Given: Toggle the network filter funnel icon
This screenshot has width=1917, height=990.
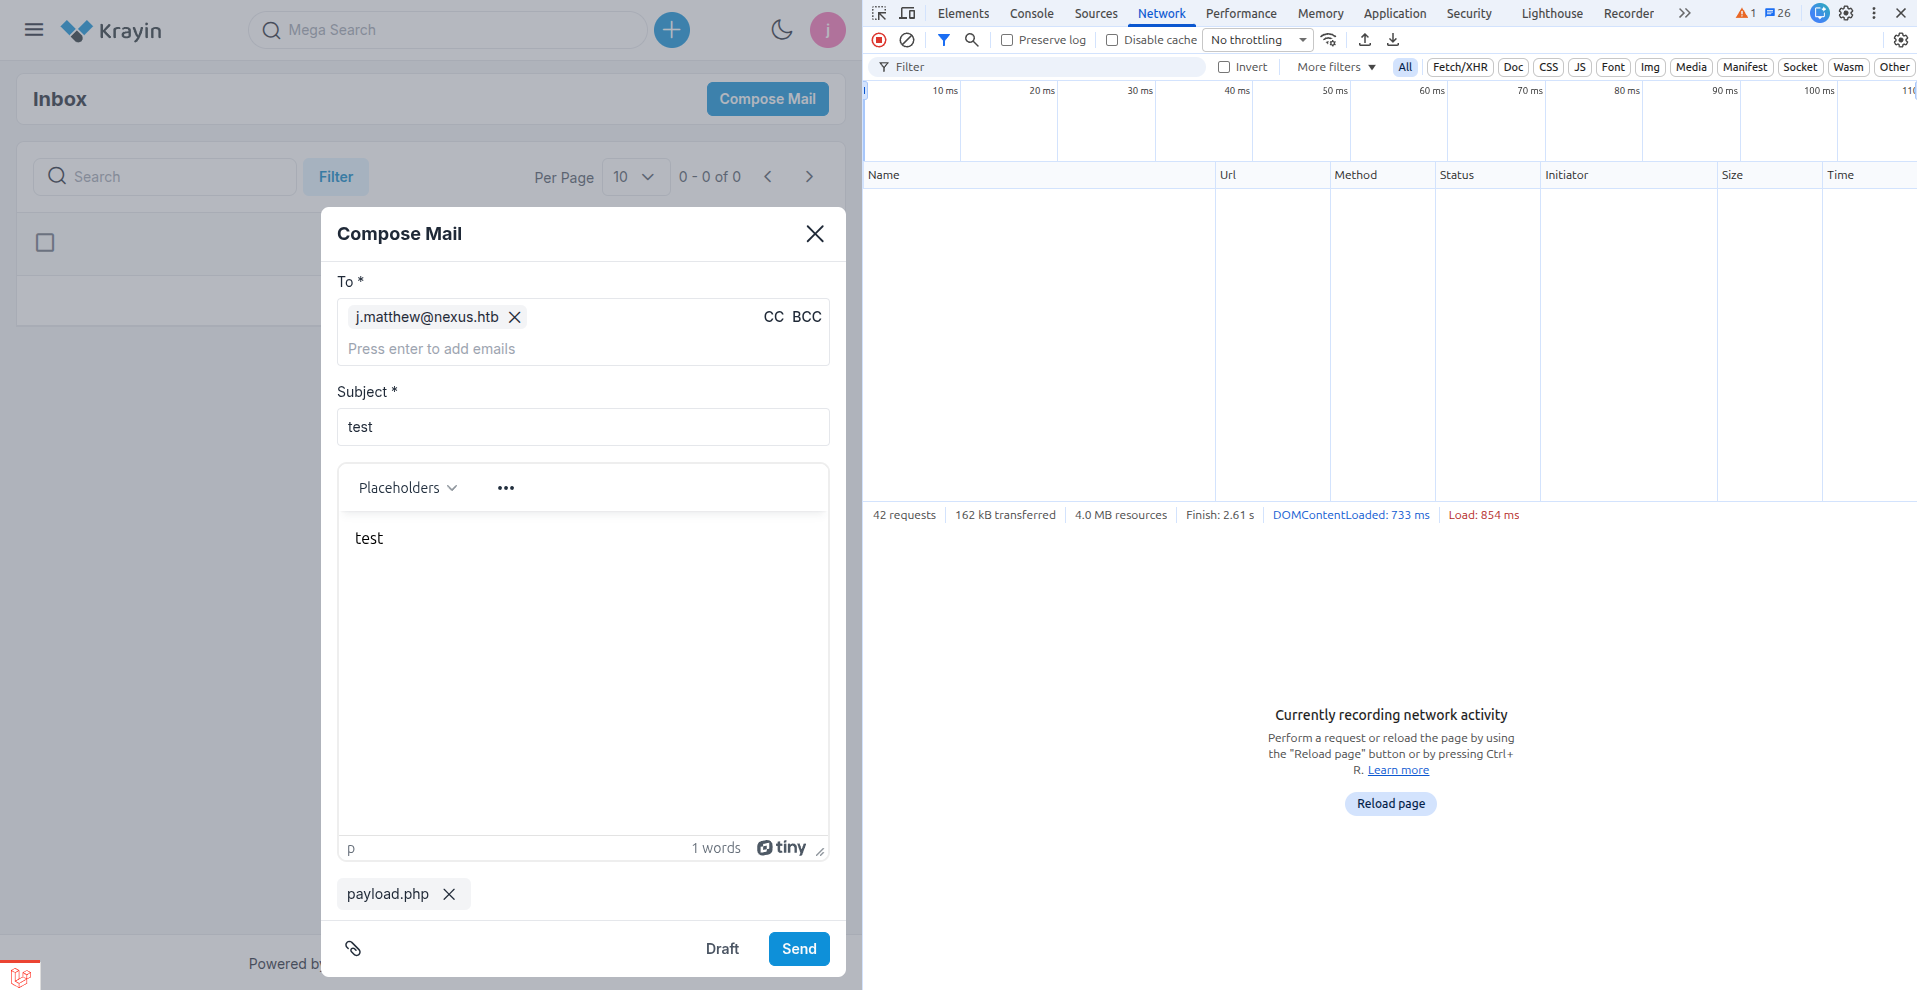Looking at the screenshot, I should coord(943,40).
